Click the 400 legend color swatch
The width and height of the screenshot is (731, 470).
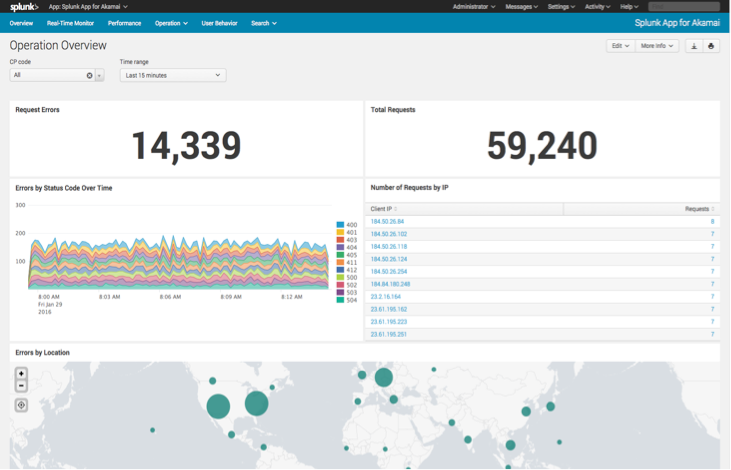(340, 225)
